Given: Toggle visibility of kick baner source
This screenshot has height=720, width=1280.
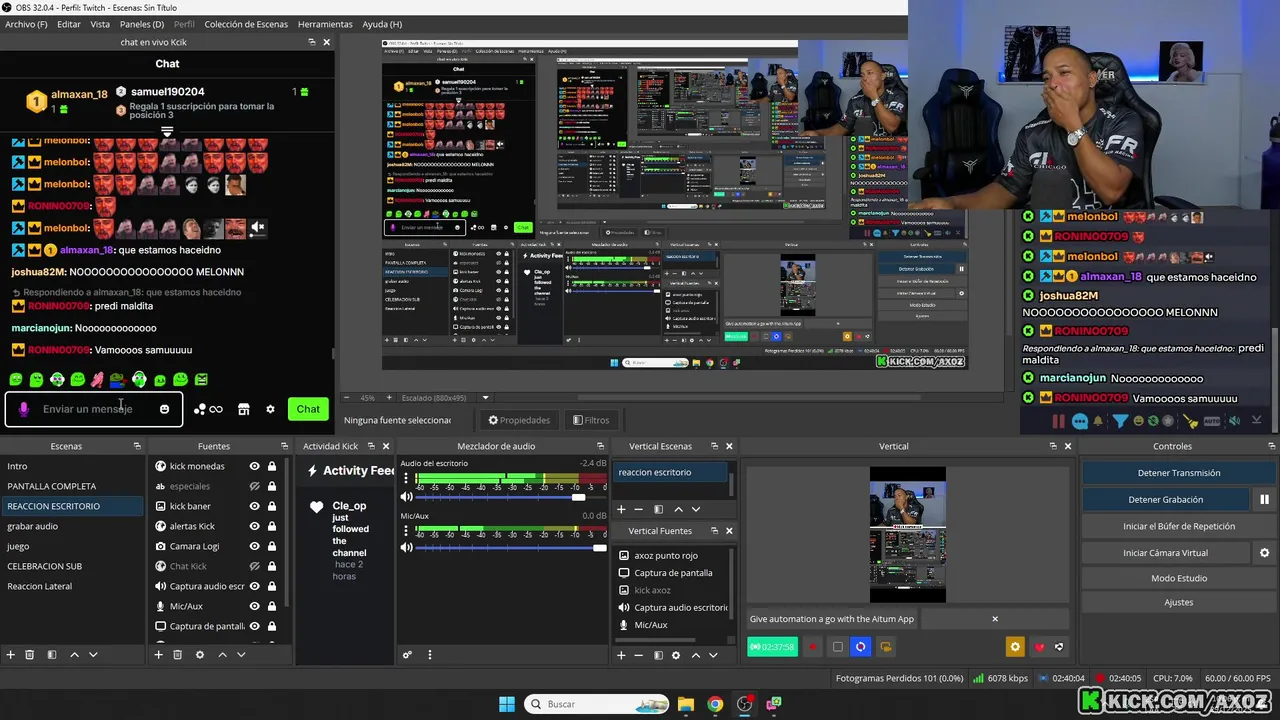Looking at the screenshot, I should (x=254, y=506).
